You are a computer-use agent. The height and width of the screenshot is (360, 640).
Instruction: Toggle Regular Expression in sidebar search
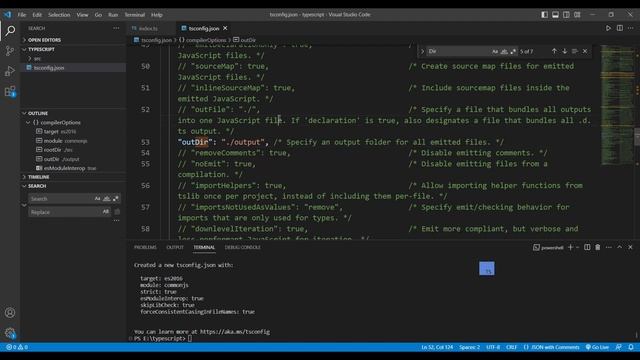[116, 199]
